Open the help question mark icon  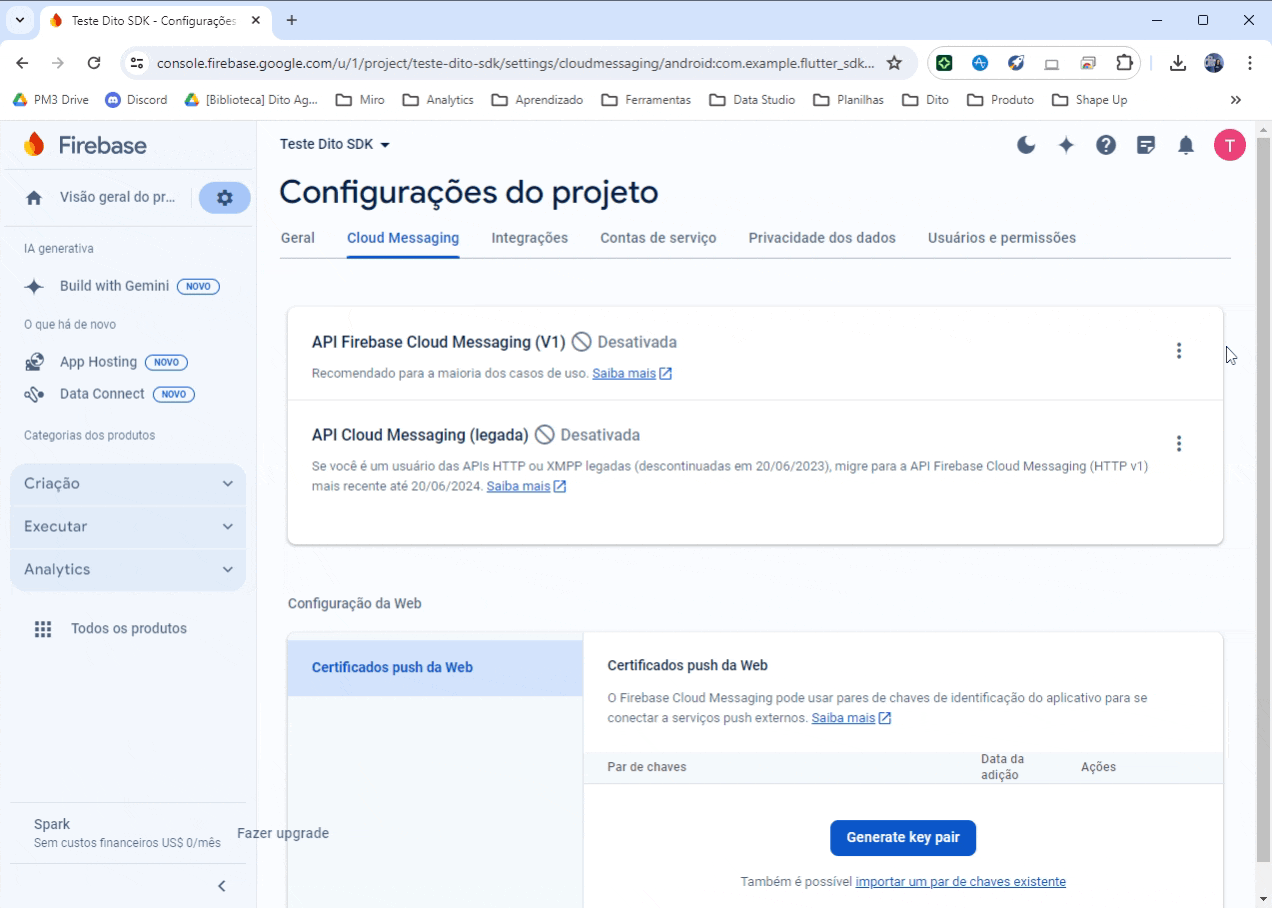click(x=1106, y=145)
